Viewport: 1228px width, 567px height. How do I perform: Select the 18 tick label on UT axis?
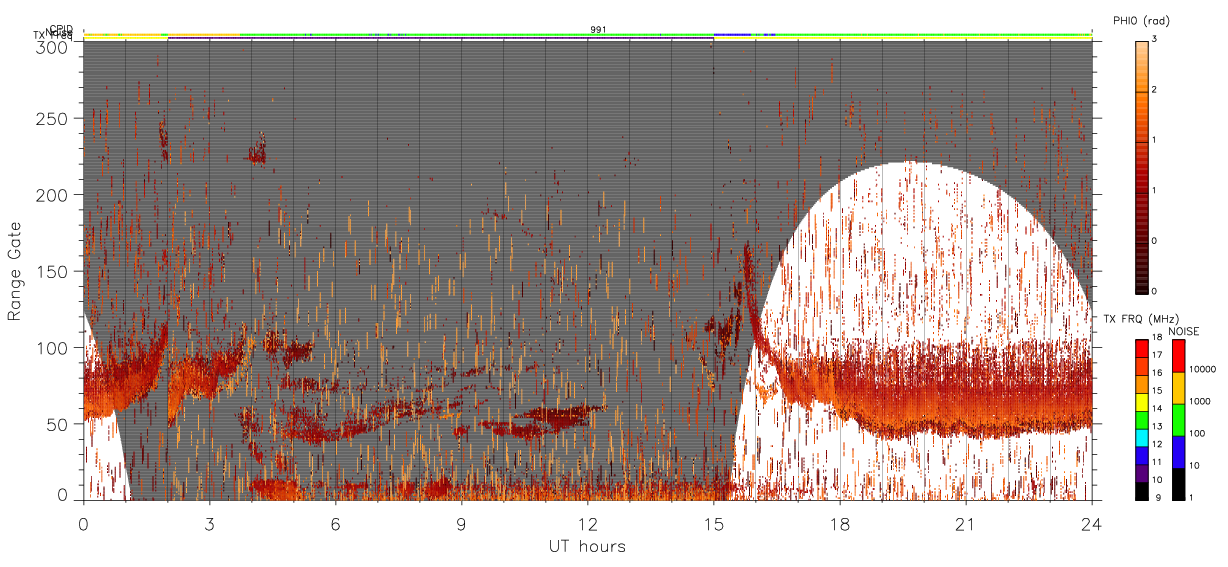(x=839, y=524)
